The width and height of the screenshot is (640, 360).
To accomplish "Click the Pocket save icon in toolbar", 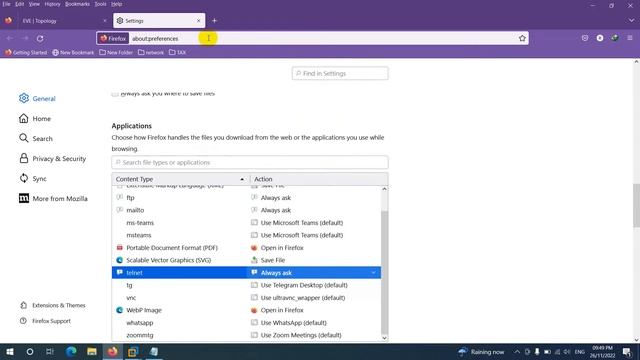I will pos(585,38).
